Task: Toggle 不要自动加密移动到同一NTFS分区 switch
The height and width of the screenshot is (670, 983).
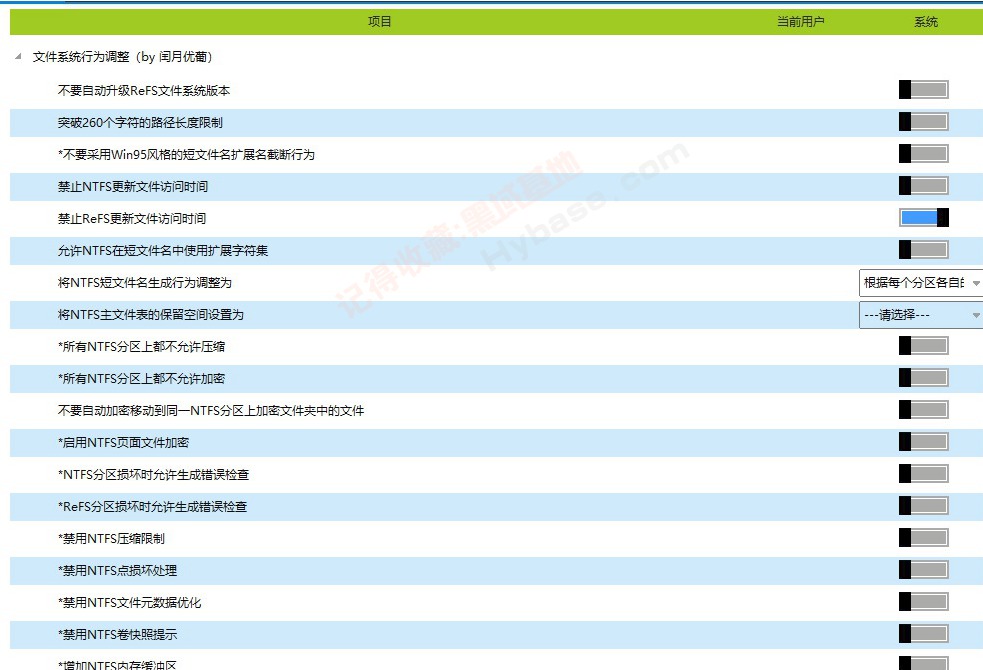Action: pos(923,409)
